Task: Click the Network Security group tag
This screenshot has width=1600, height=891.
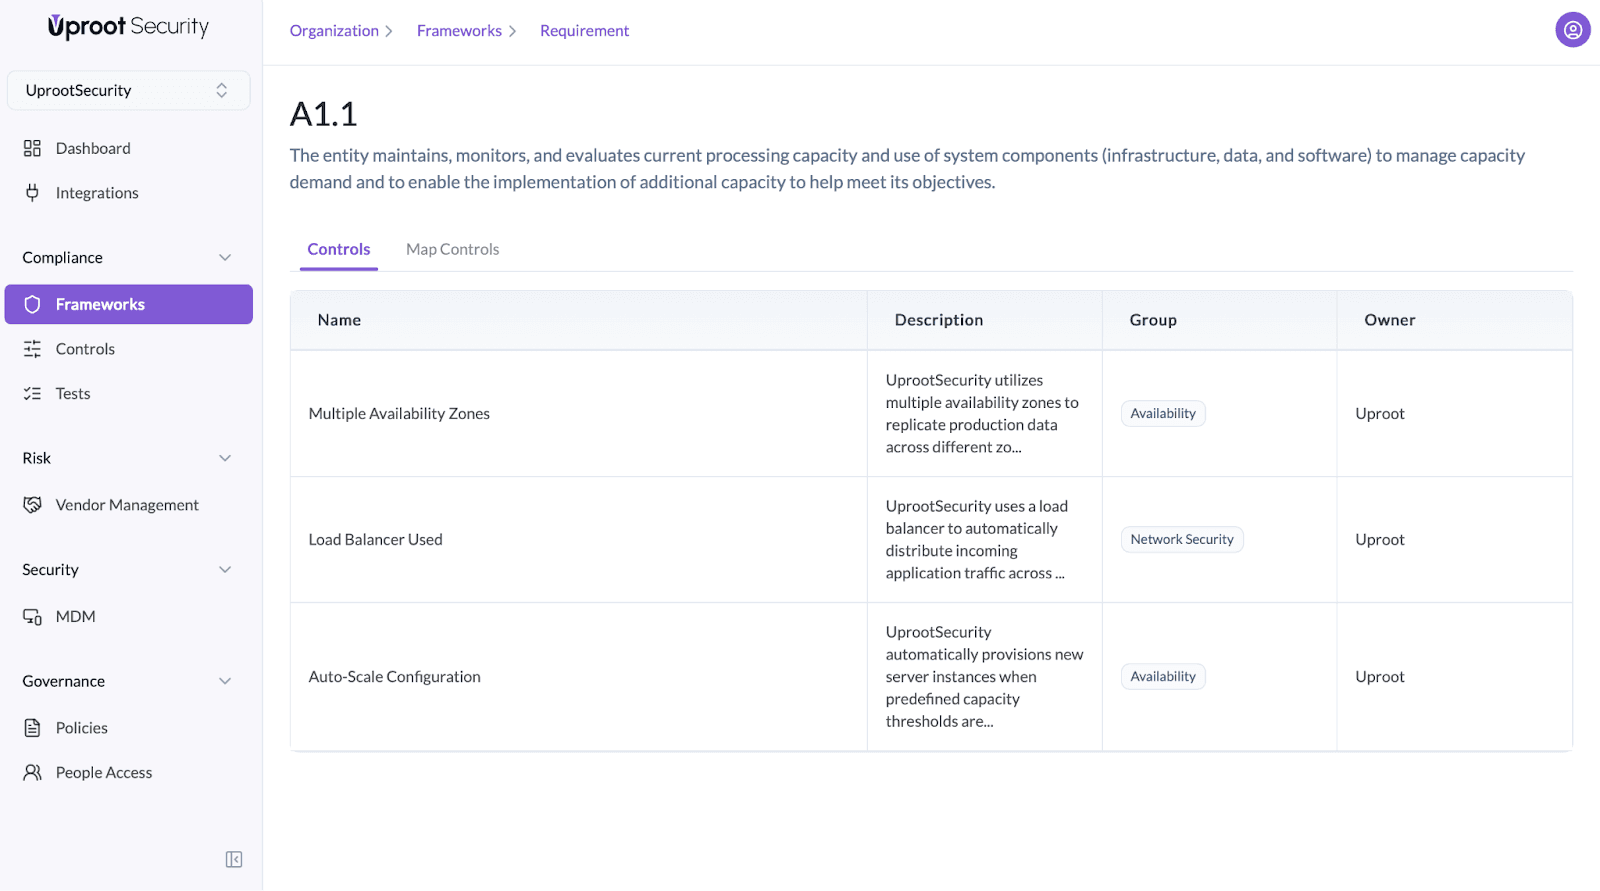Action: 1181,540
